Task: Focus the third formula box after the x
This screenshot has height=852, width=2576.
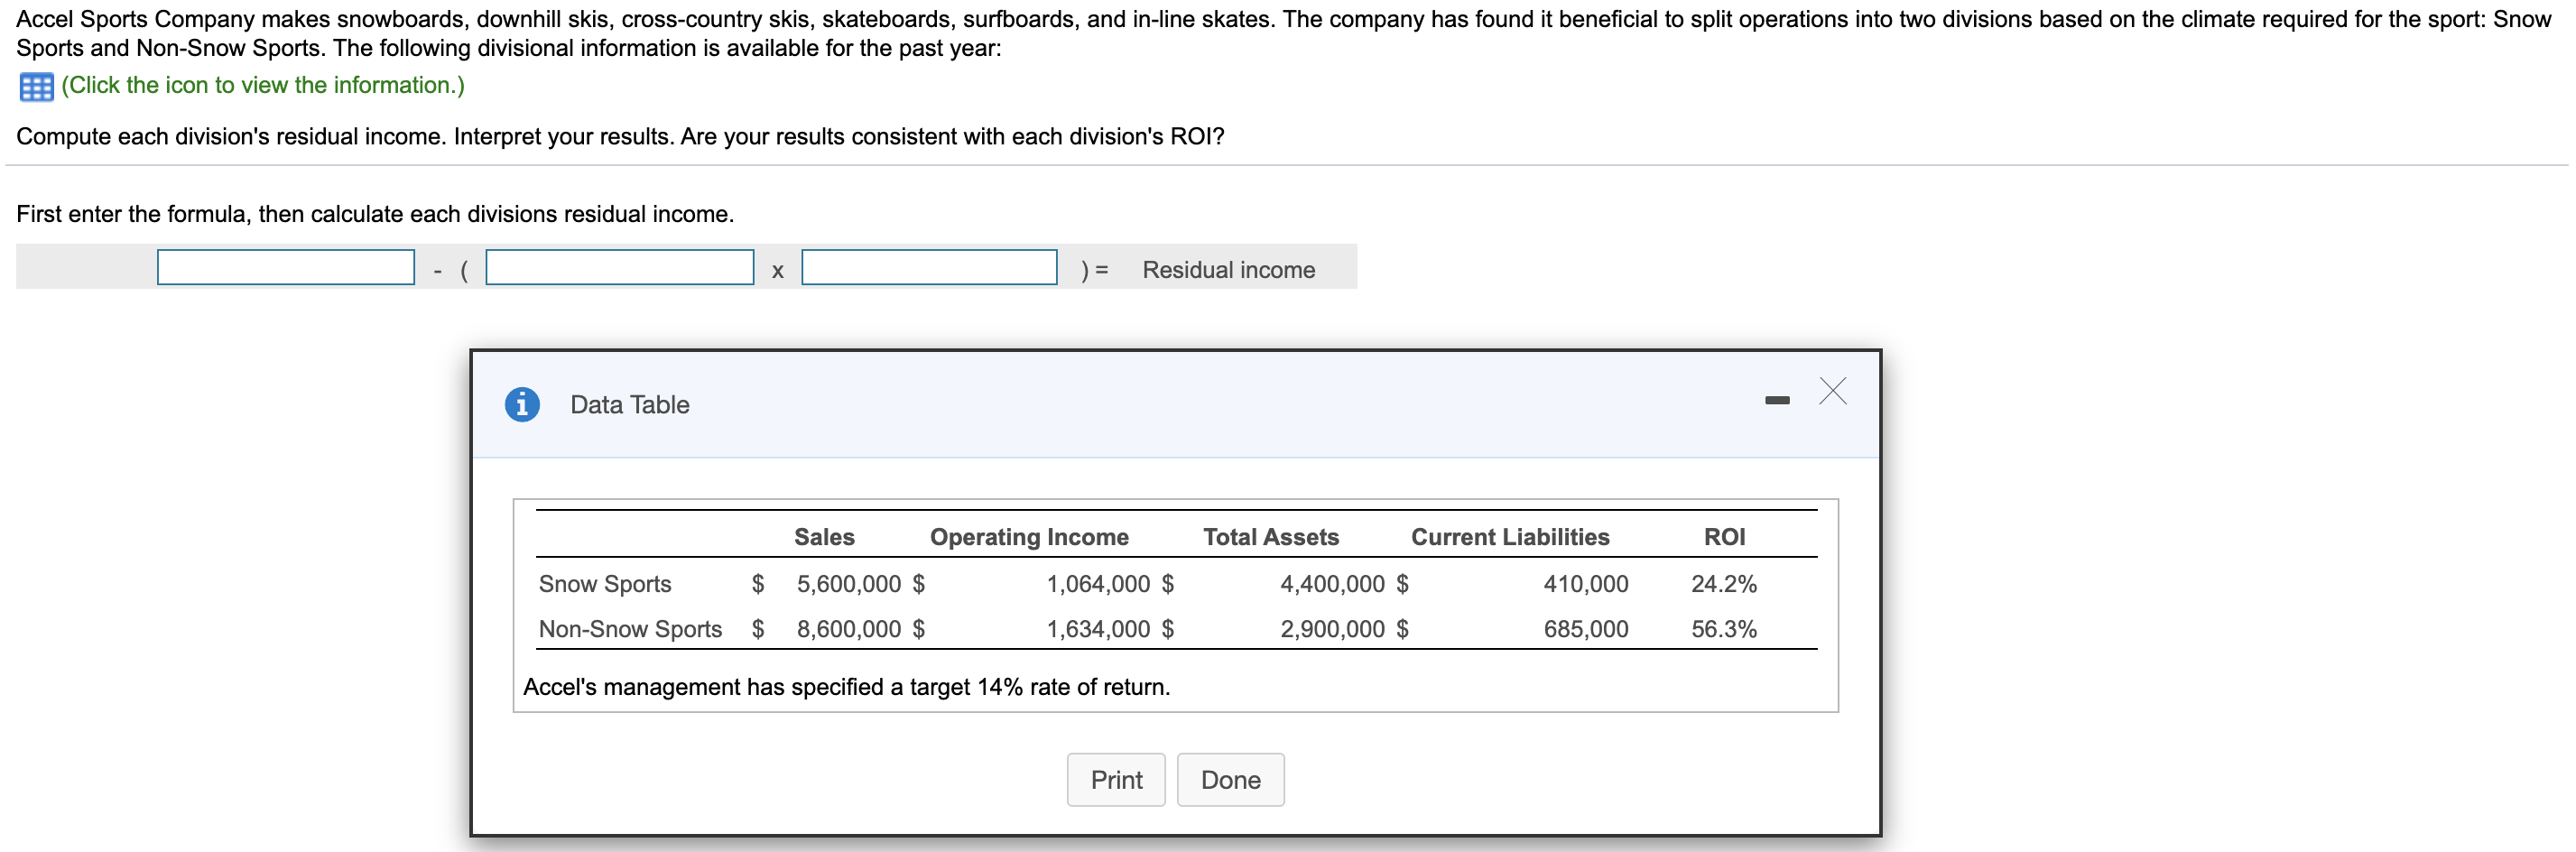Action: pyautogui.click(x=929, y=267)
